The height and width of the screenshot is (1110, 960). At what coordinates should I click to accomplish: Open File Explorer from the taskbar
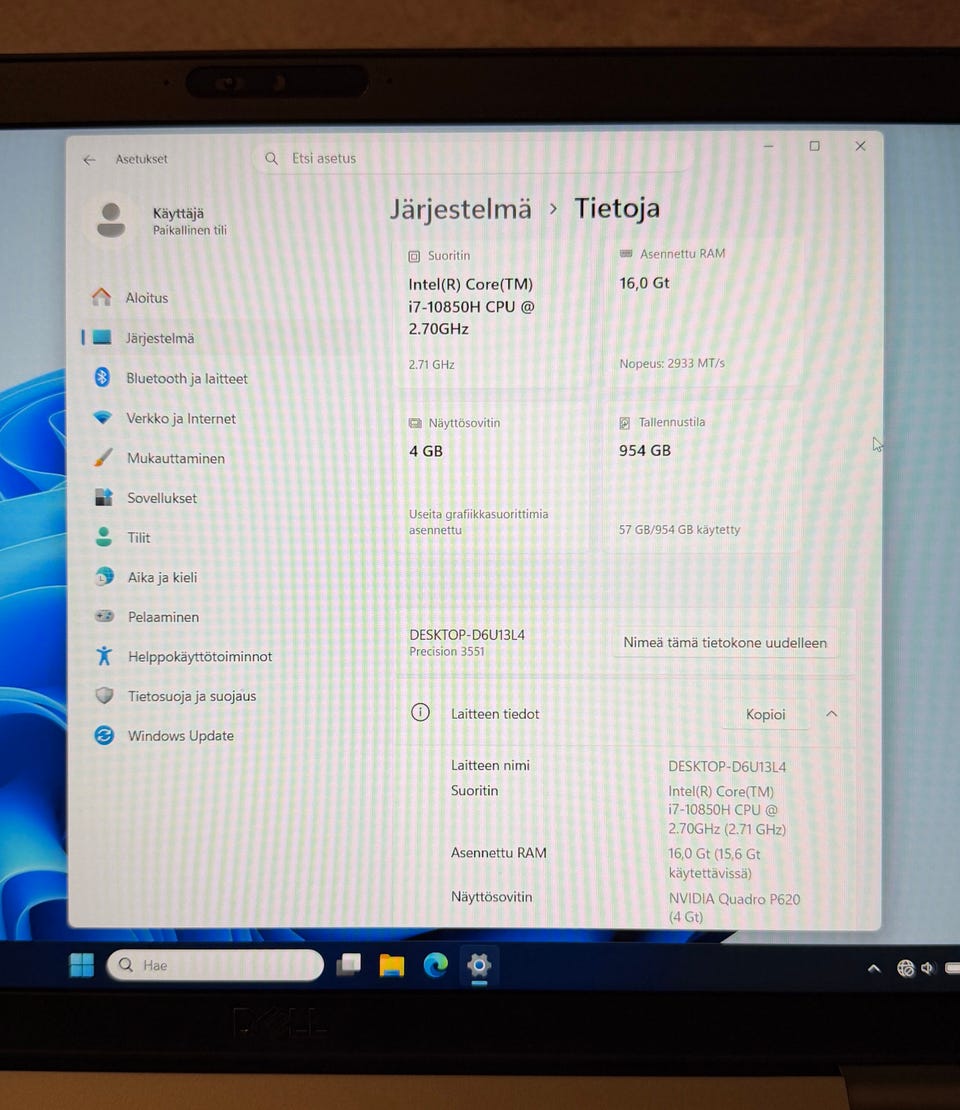(392, 965)
